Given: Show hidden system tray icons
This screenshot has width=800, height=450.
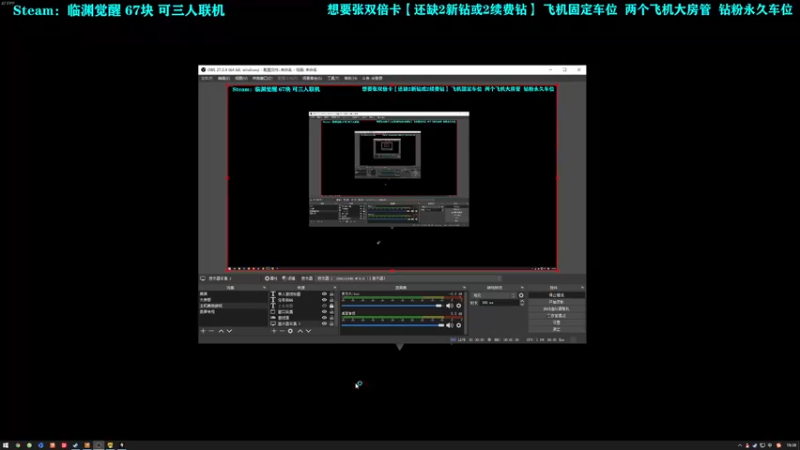Looking at the screenshot, I should [x=740, y=445].
